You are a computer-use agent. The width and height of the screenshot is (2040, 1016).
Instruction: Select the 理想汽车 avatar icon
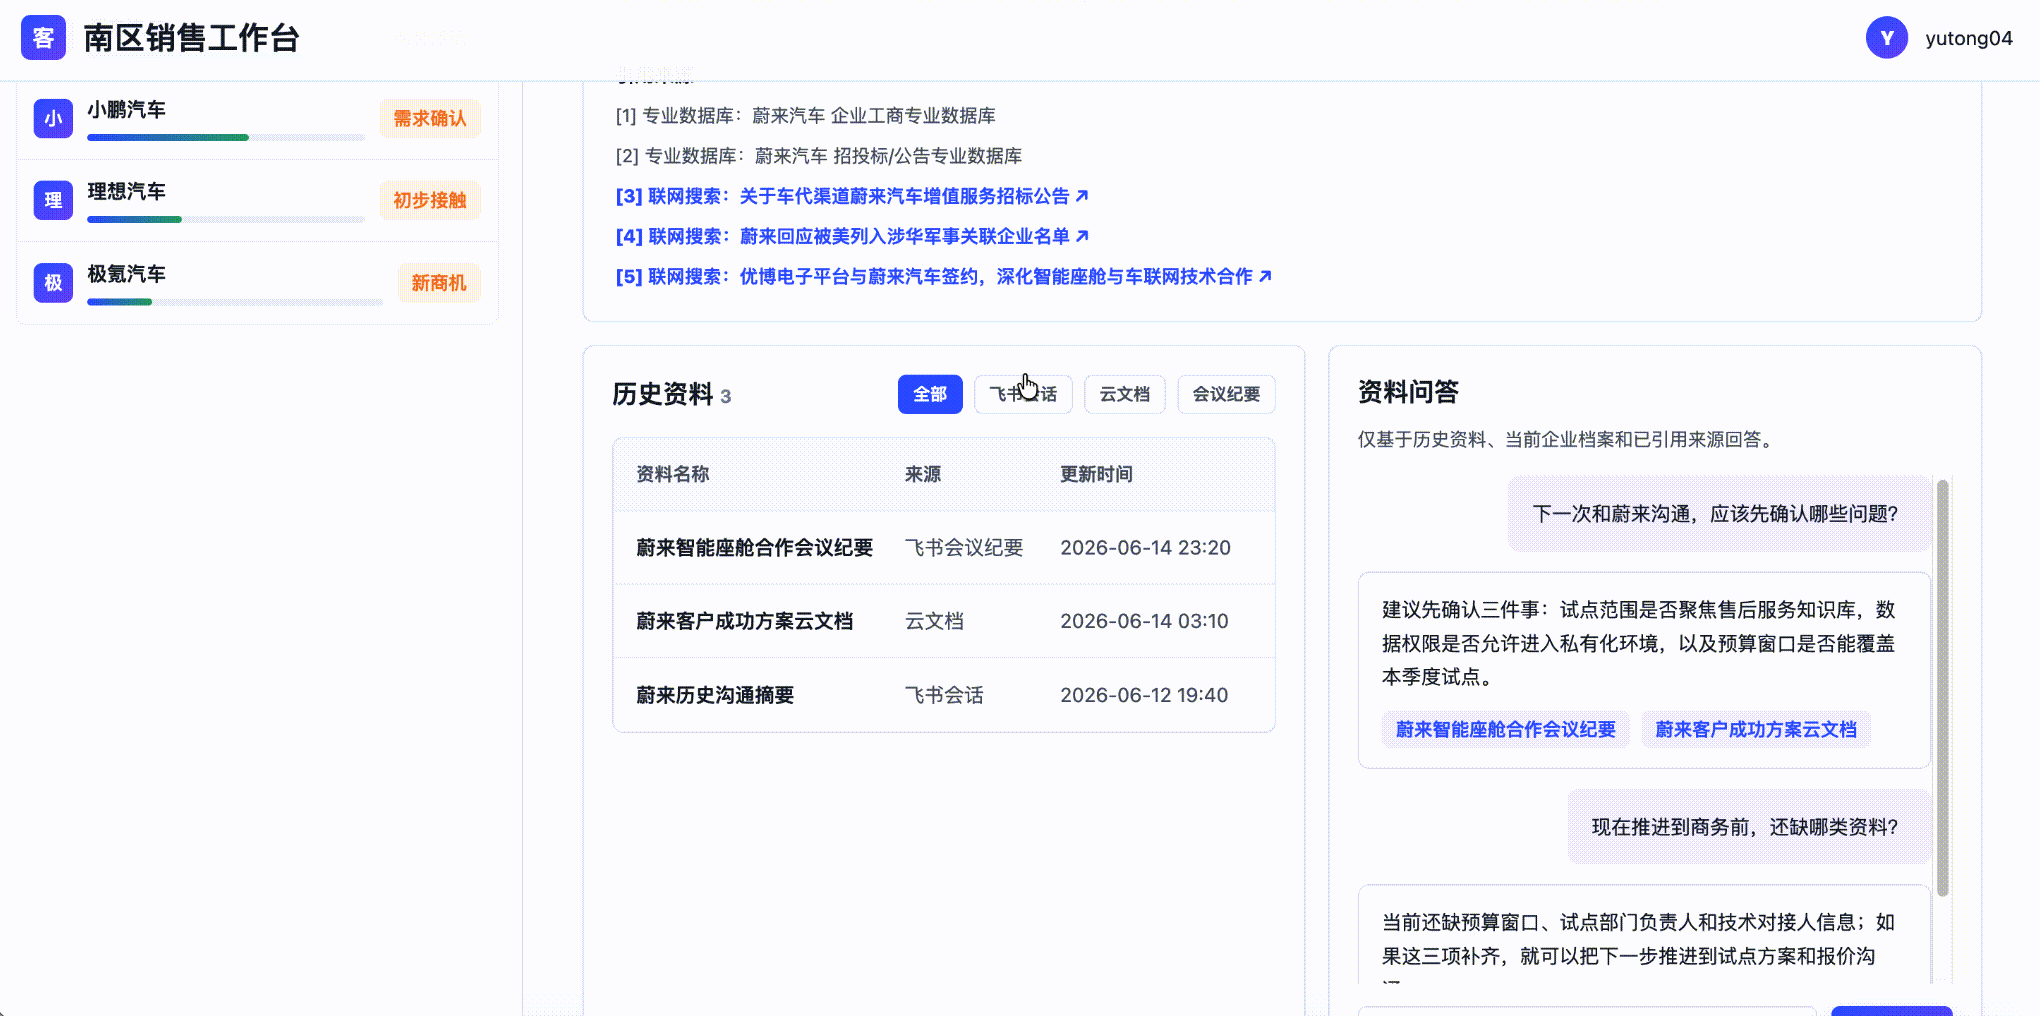click(53, 200)
